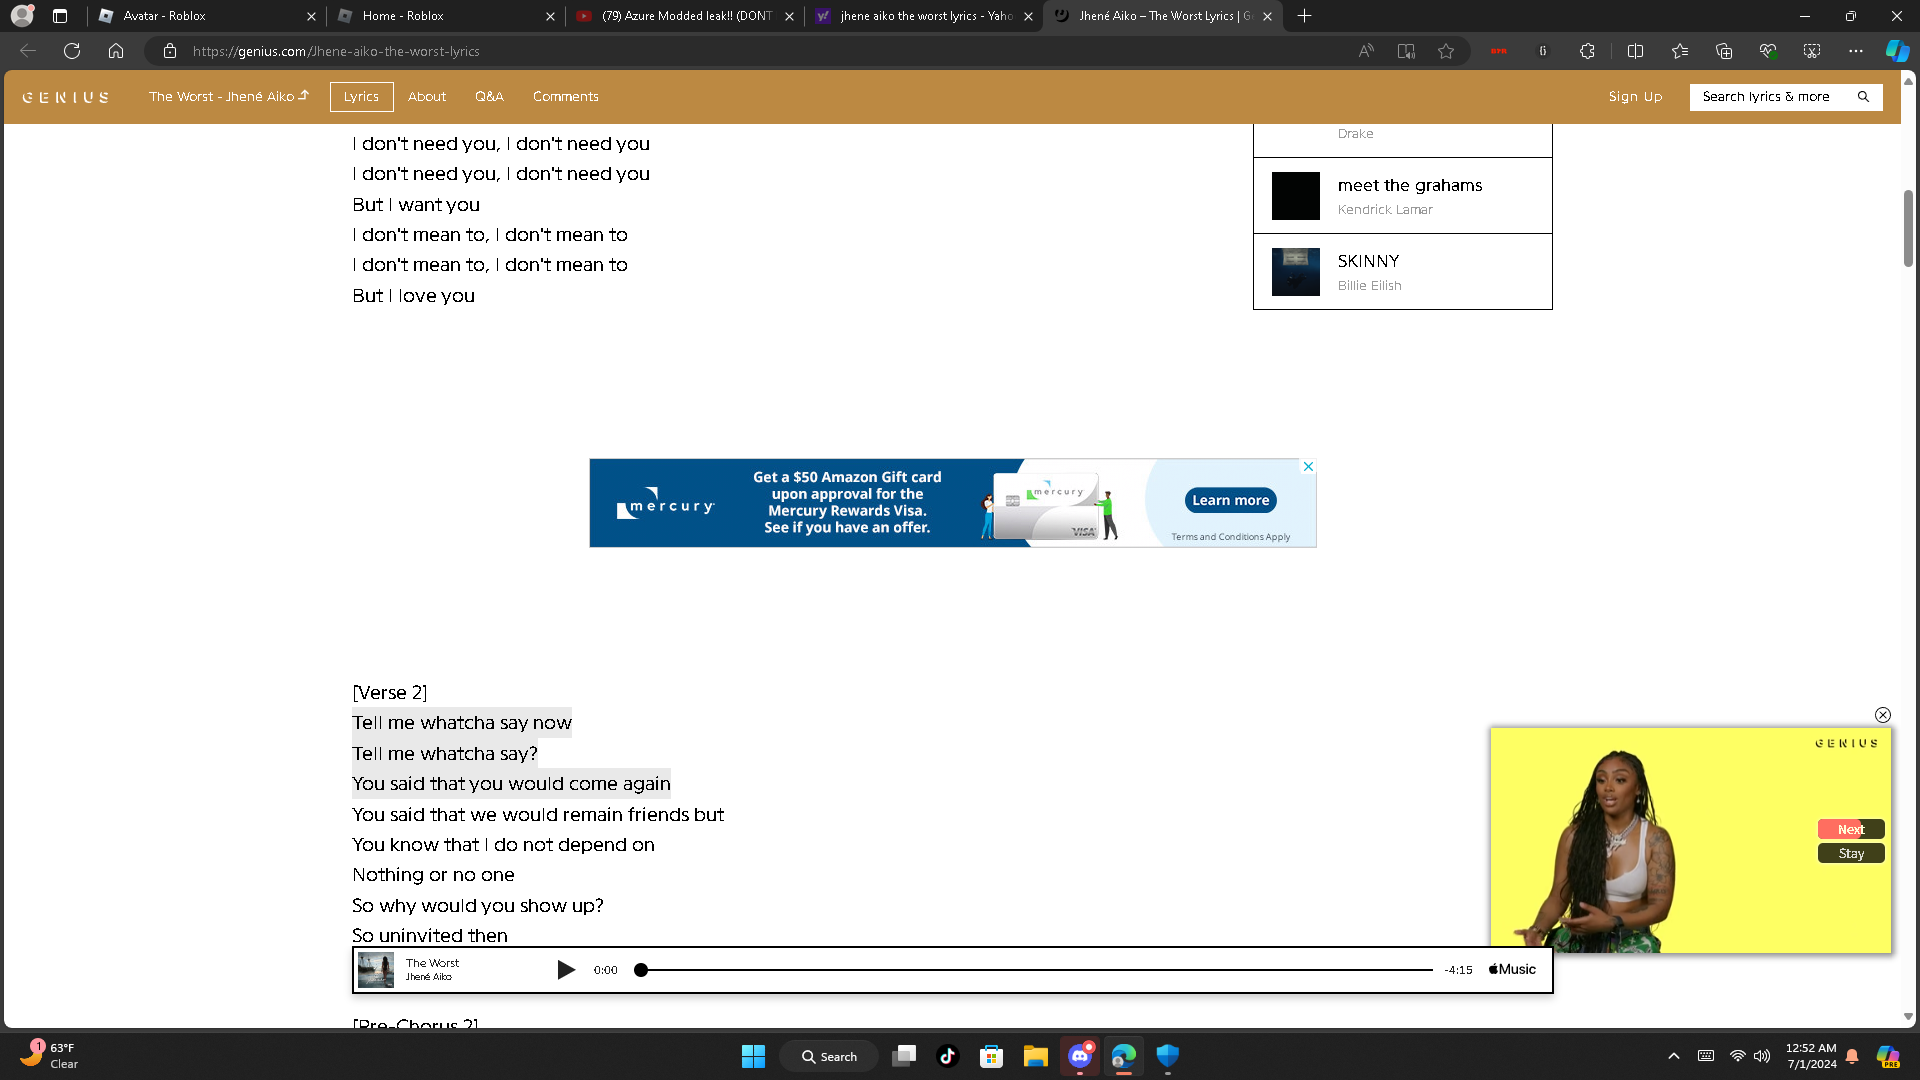Reload the page with the refresh icon
1920x1080 pixels.
72,51
